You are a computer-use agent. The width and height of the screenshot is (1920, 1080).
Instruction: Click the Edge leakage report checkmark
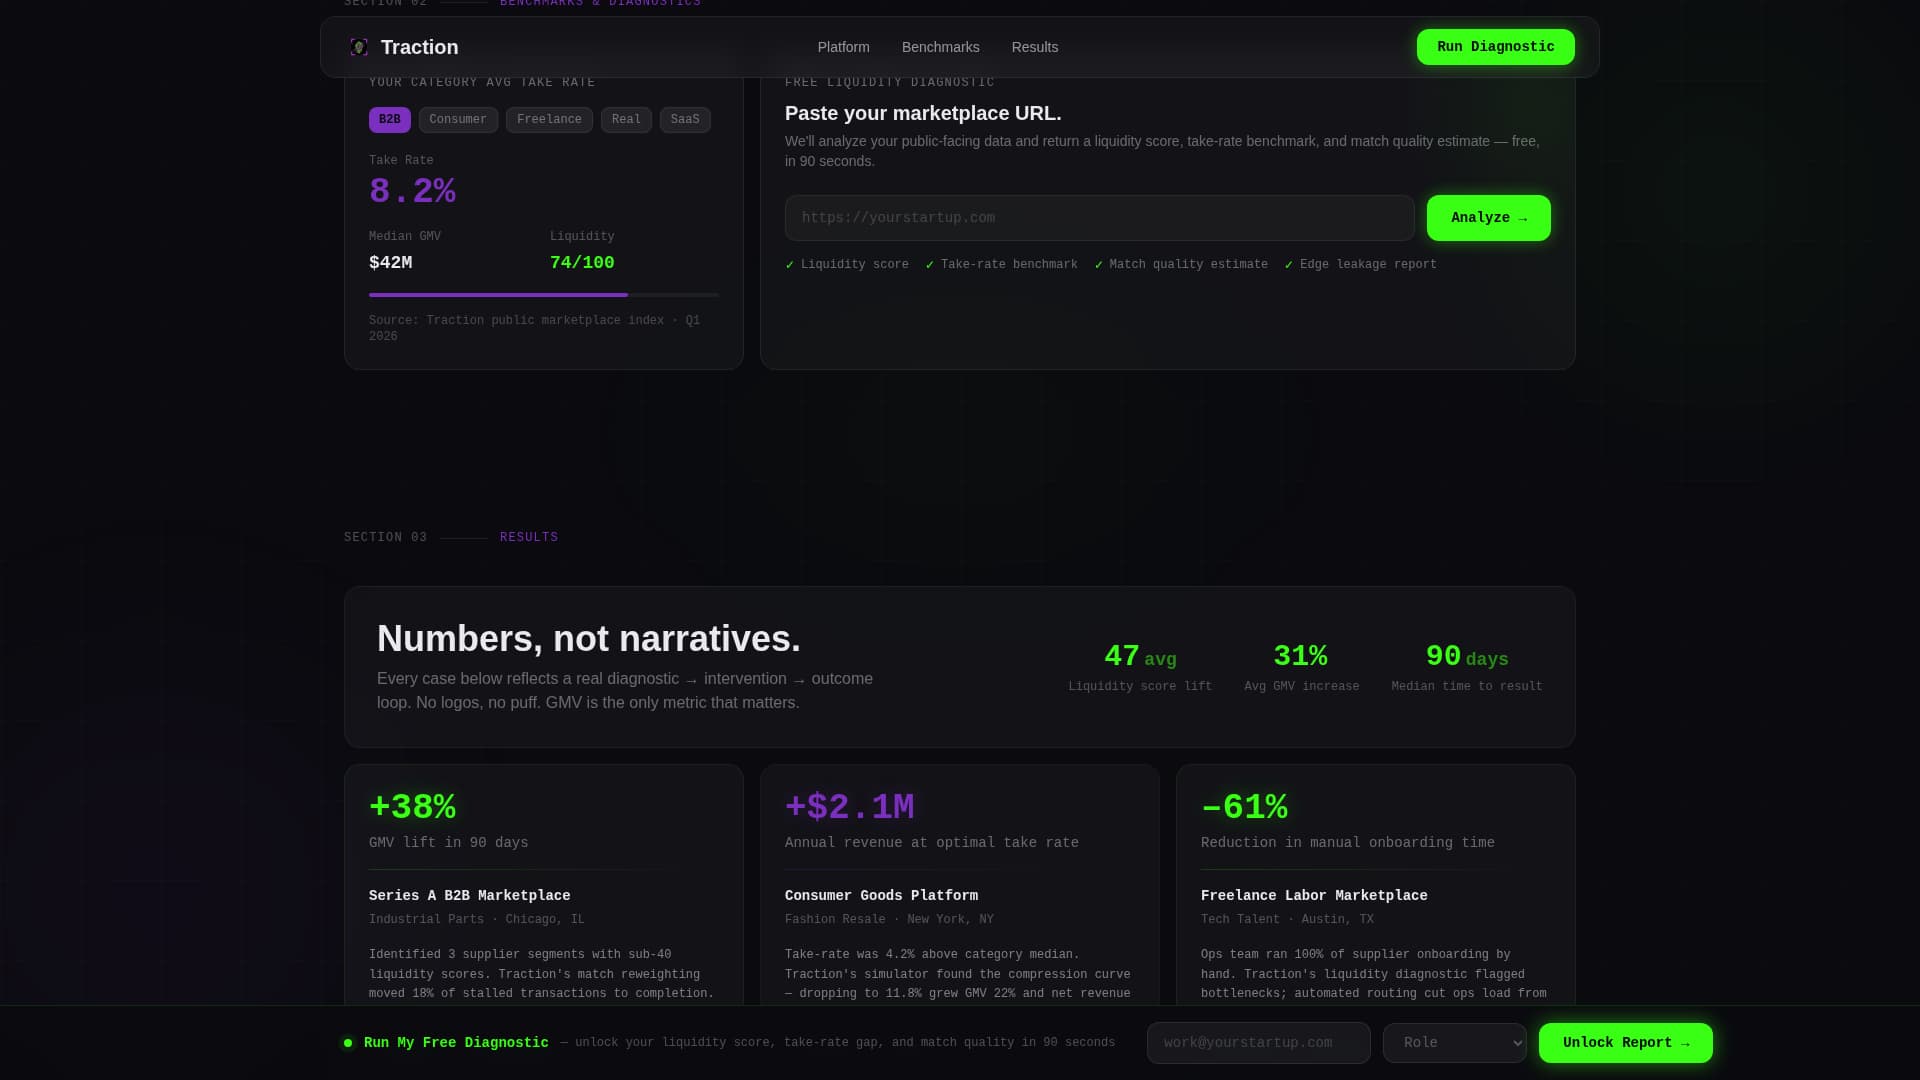coord(1289,265)
